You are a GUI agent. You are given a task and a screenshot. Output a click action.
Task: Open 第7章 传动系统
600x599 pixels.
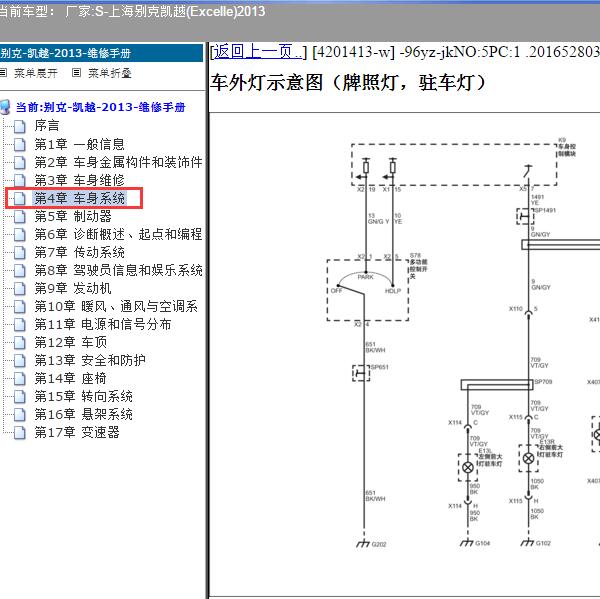[80, 252]
